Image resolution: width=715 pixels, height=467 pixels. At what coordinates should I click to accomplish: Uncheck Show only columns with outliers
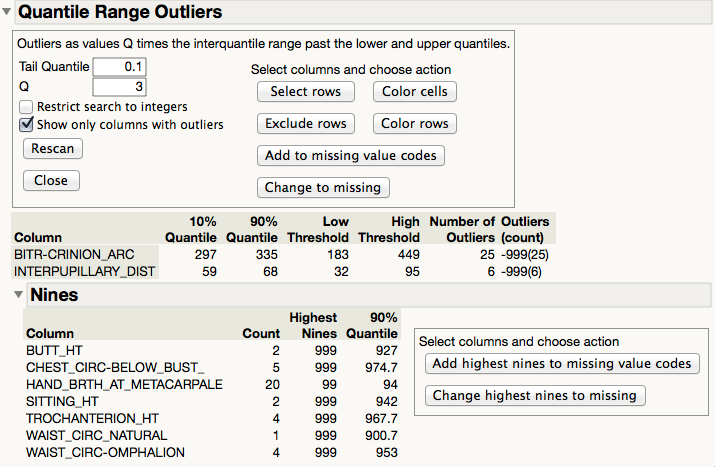tap(27, 125)
